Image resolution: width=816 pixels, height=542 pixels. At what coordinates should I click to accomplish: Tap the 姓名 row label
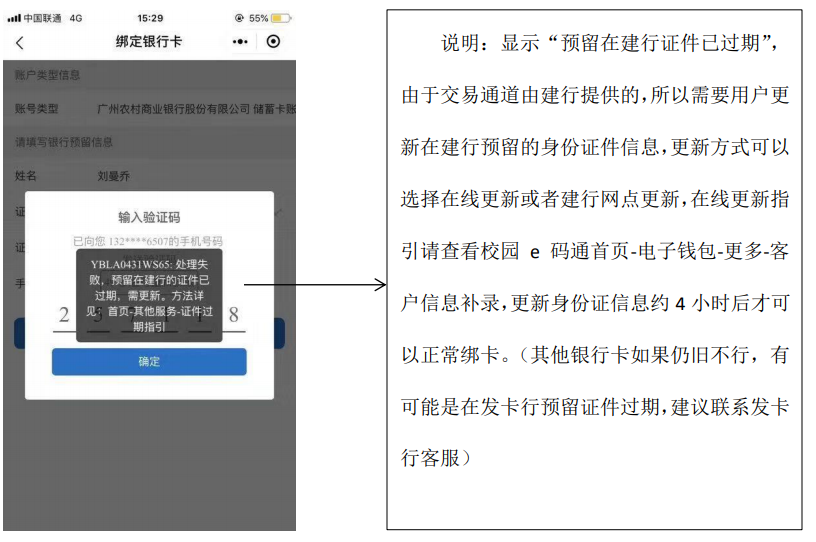26,176
